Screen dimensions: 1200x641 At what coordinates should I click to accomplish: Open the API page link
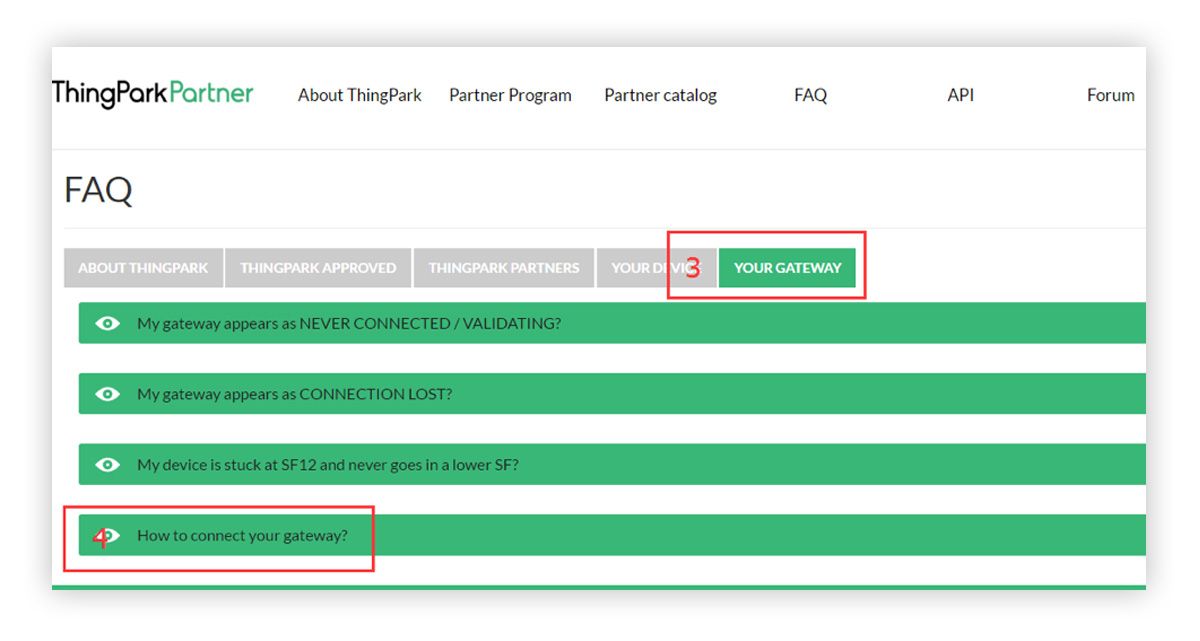tap(960, 95)
